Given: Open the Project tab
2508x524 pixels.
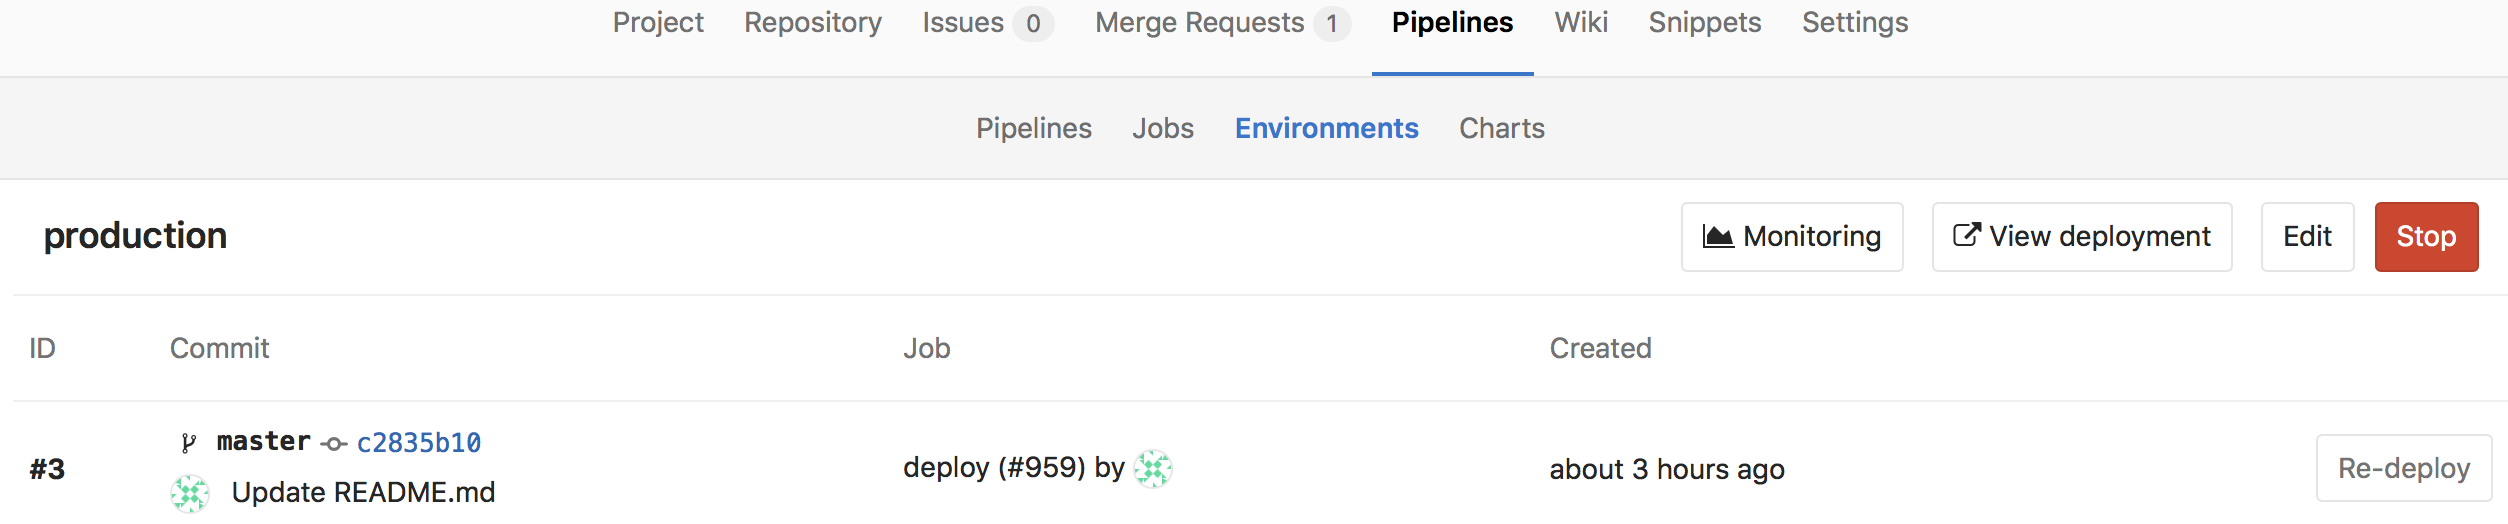Looking at the screenshot, I should [x=658, y=23].
